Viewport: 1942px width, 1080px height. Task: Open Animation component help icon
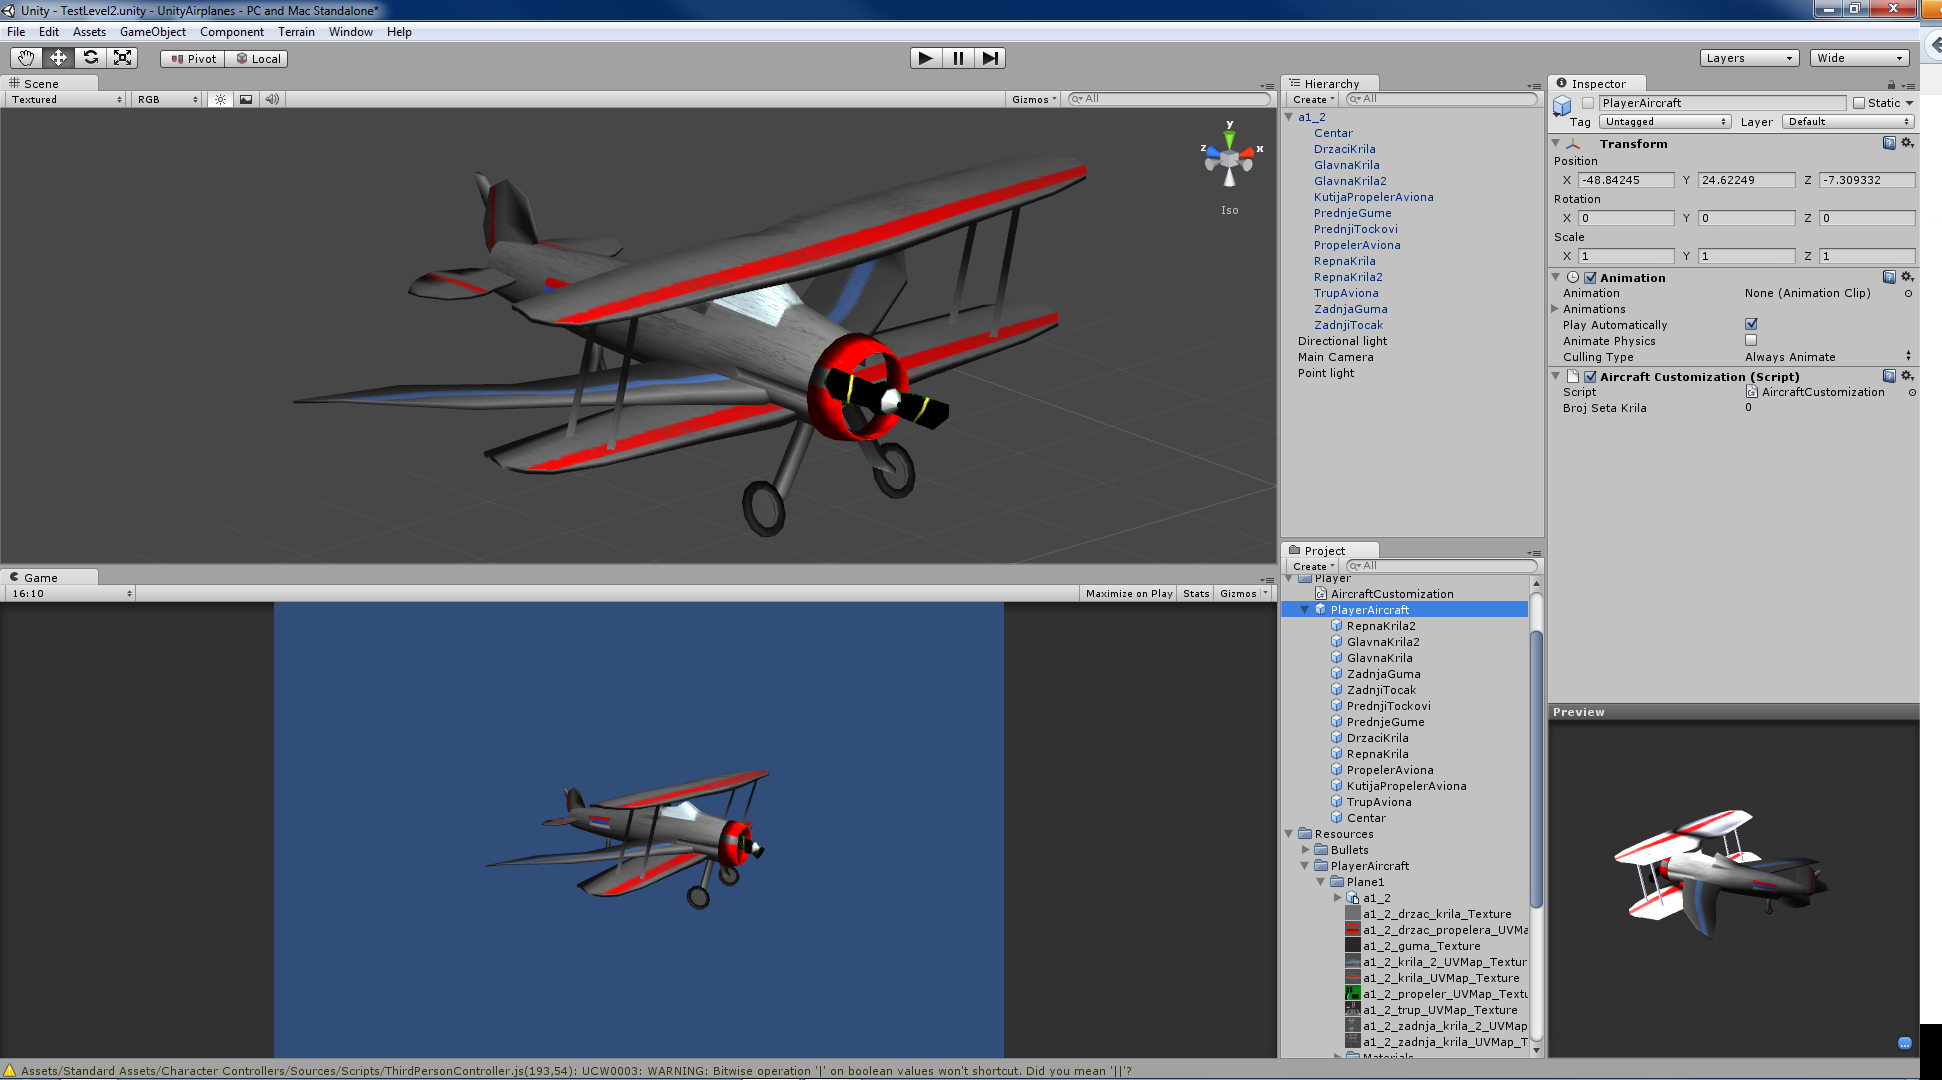click(x=1889, y=277)
